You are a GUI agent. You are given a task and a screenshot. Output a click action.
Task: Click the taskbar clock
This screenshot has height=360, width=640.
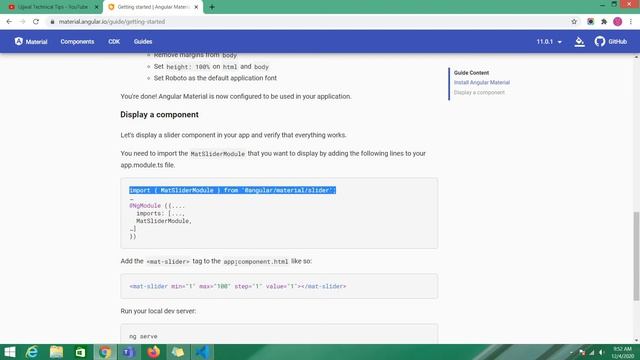click(622, 352)
